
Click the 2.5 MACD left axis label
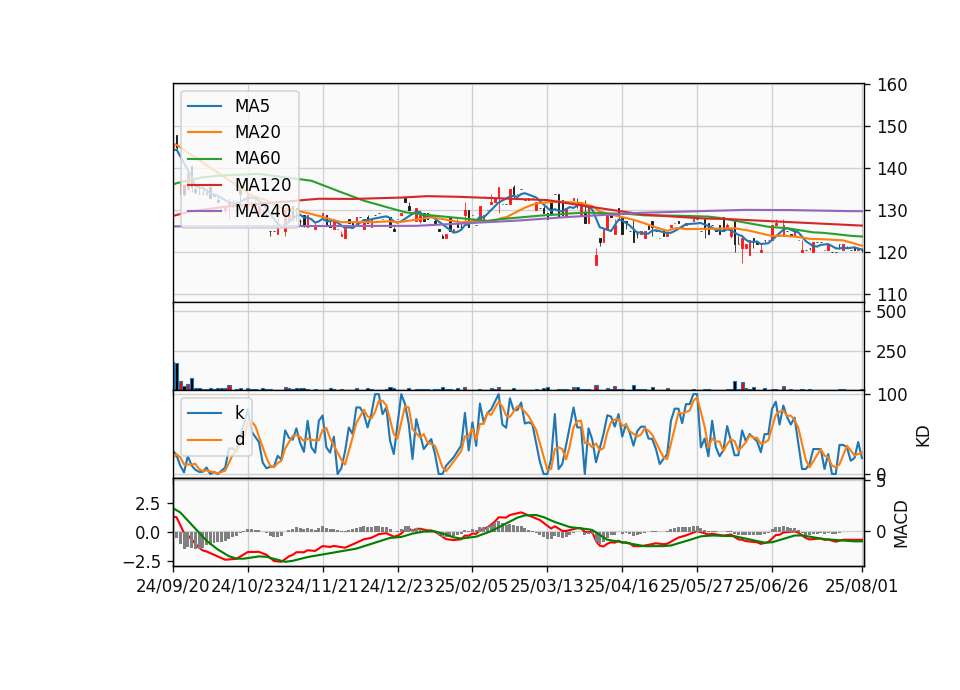[148, 504]
